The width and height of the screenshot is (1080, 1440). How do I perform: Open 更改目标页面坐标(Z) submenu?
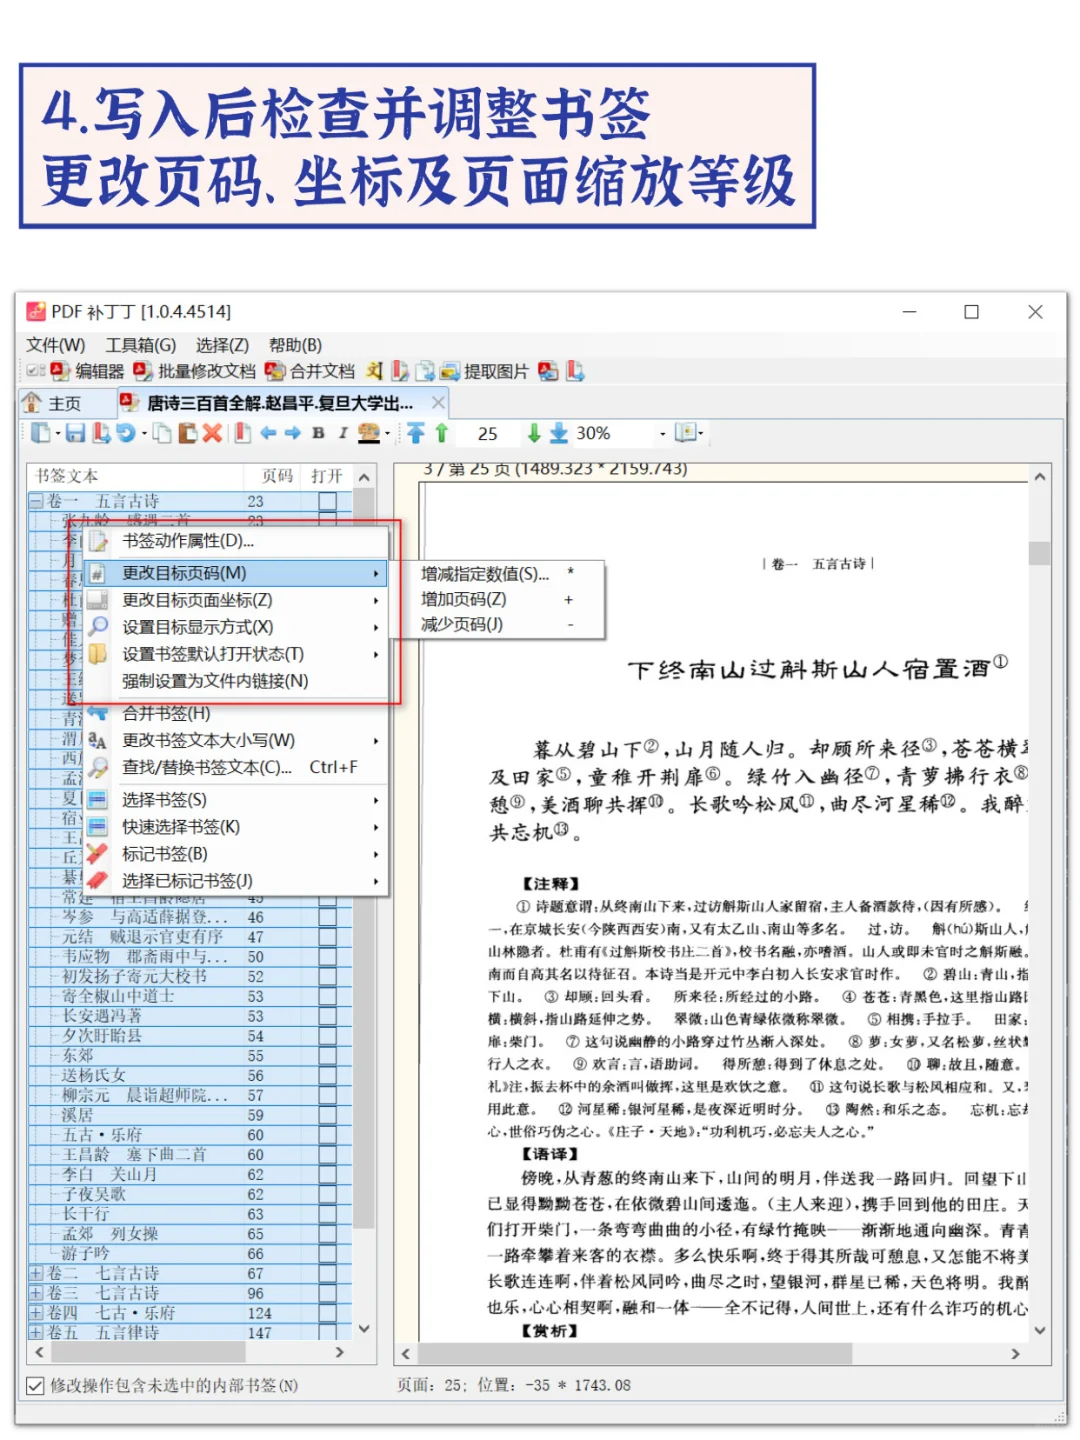(x=236, y=600)
